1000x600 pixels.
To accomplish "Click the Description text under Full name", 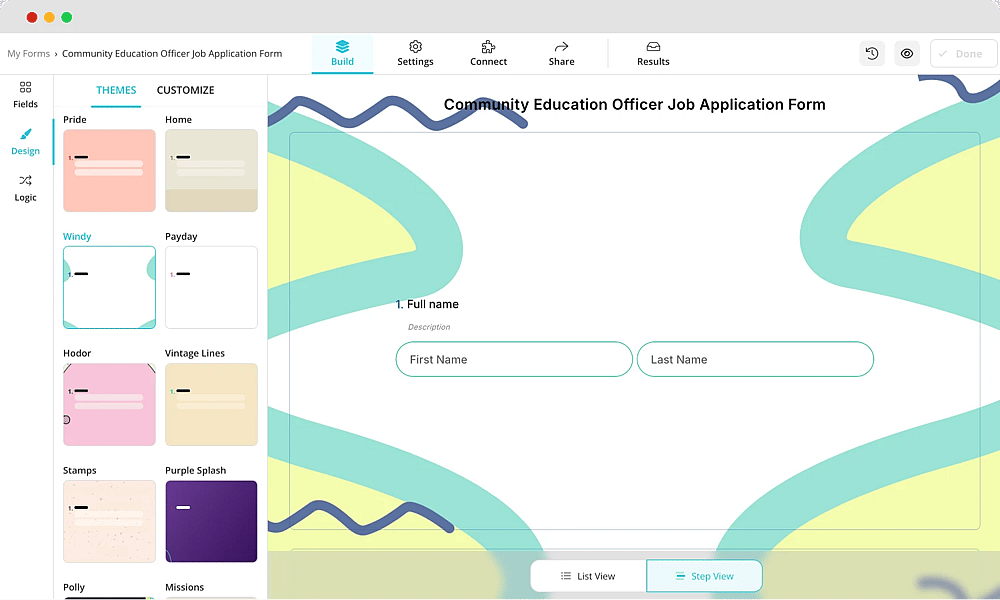I will (x=429, y=327).
